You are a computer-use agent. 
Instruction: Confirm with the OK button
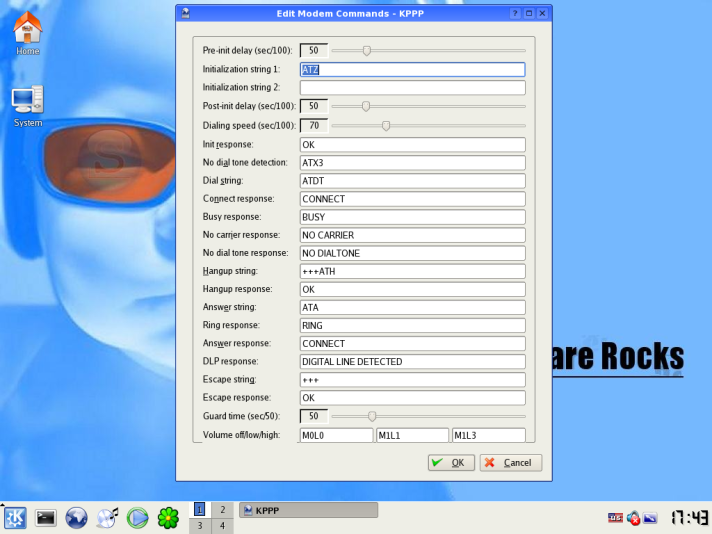pyautogui.click(x=451, y=462)
